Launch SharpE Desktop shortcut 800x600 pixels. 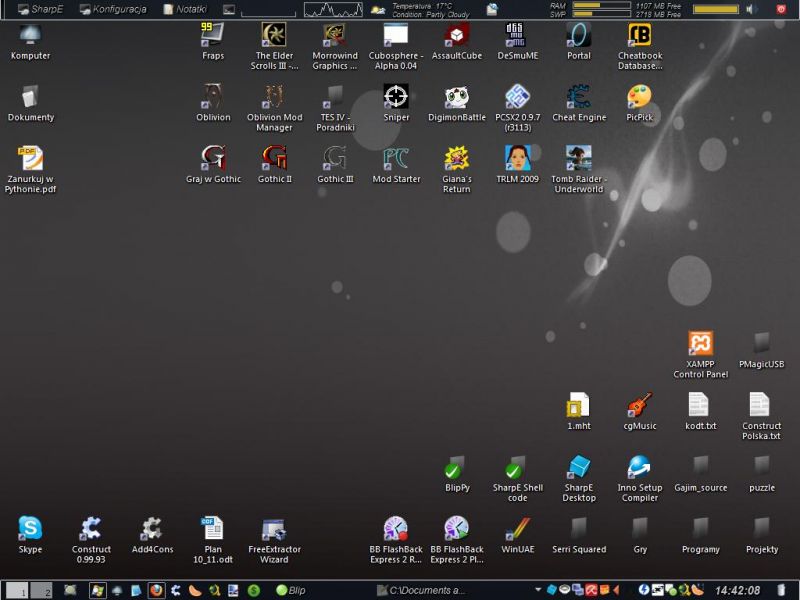click(x=579, y=478)
